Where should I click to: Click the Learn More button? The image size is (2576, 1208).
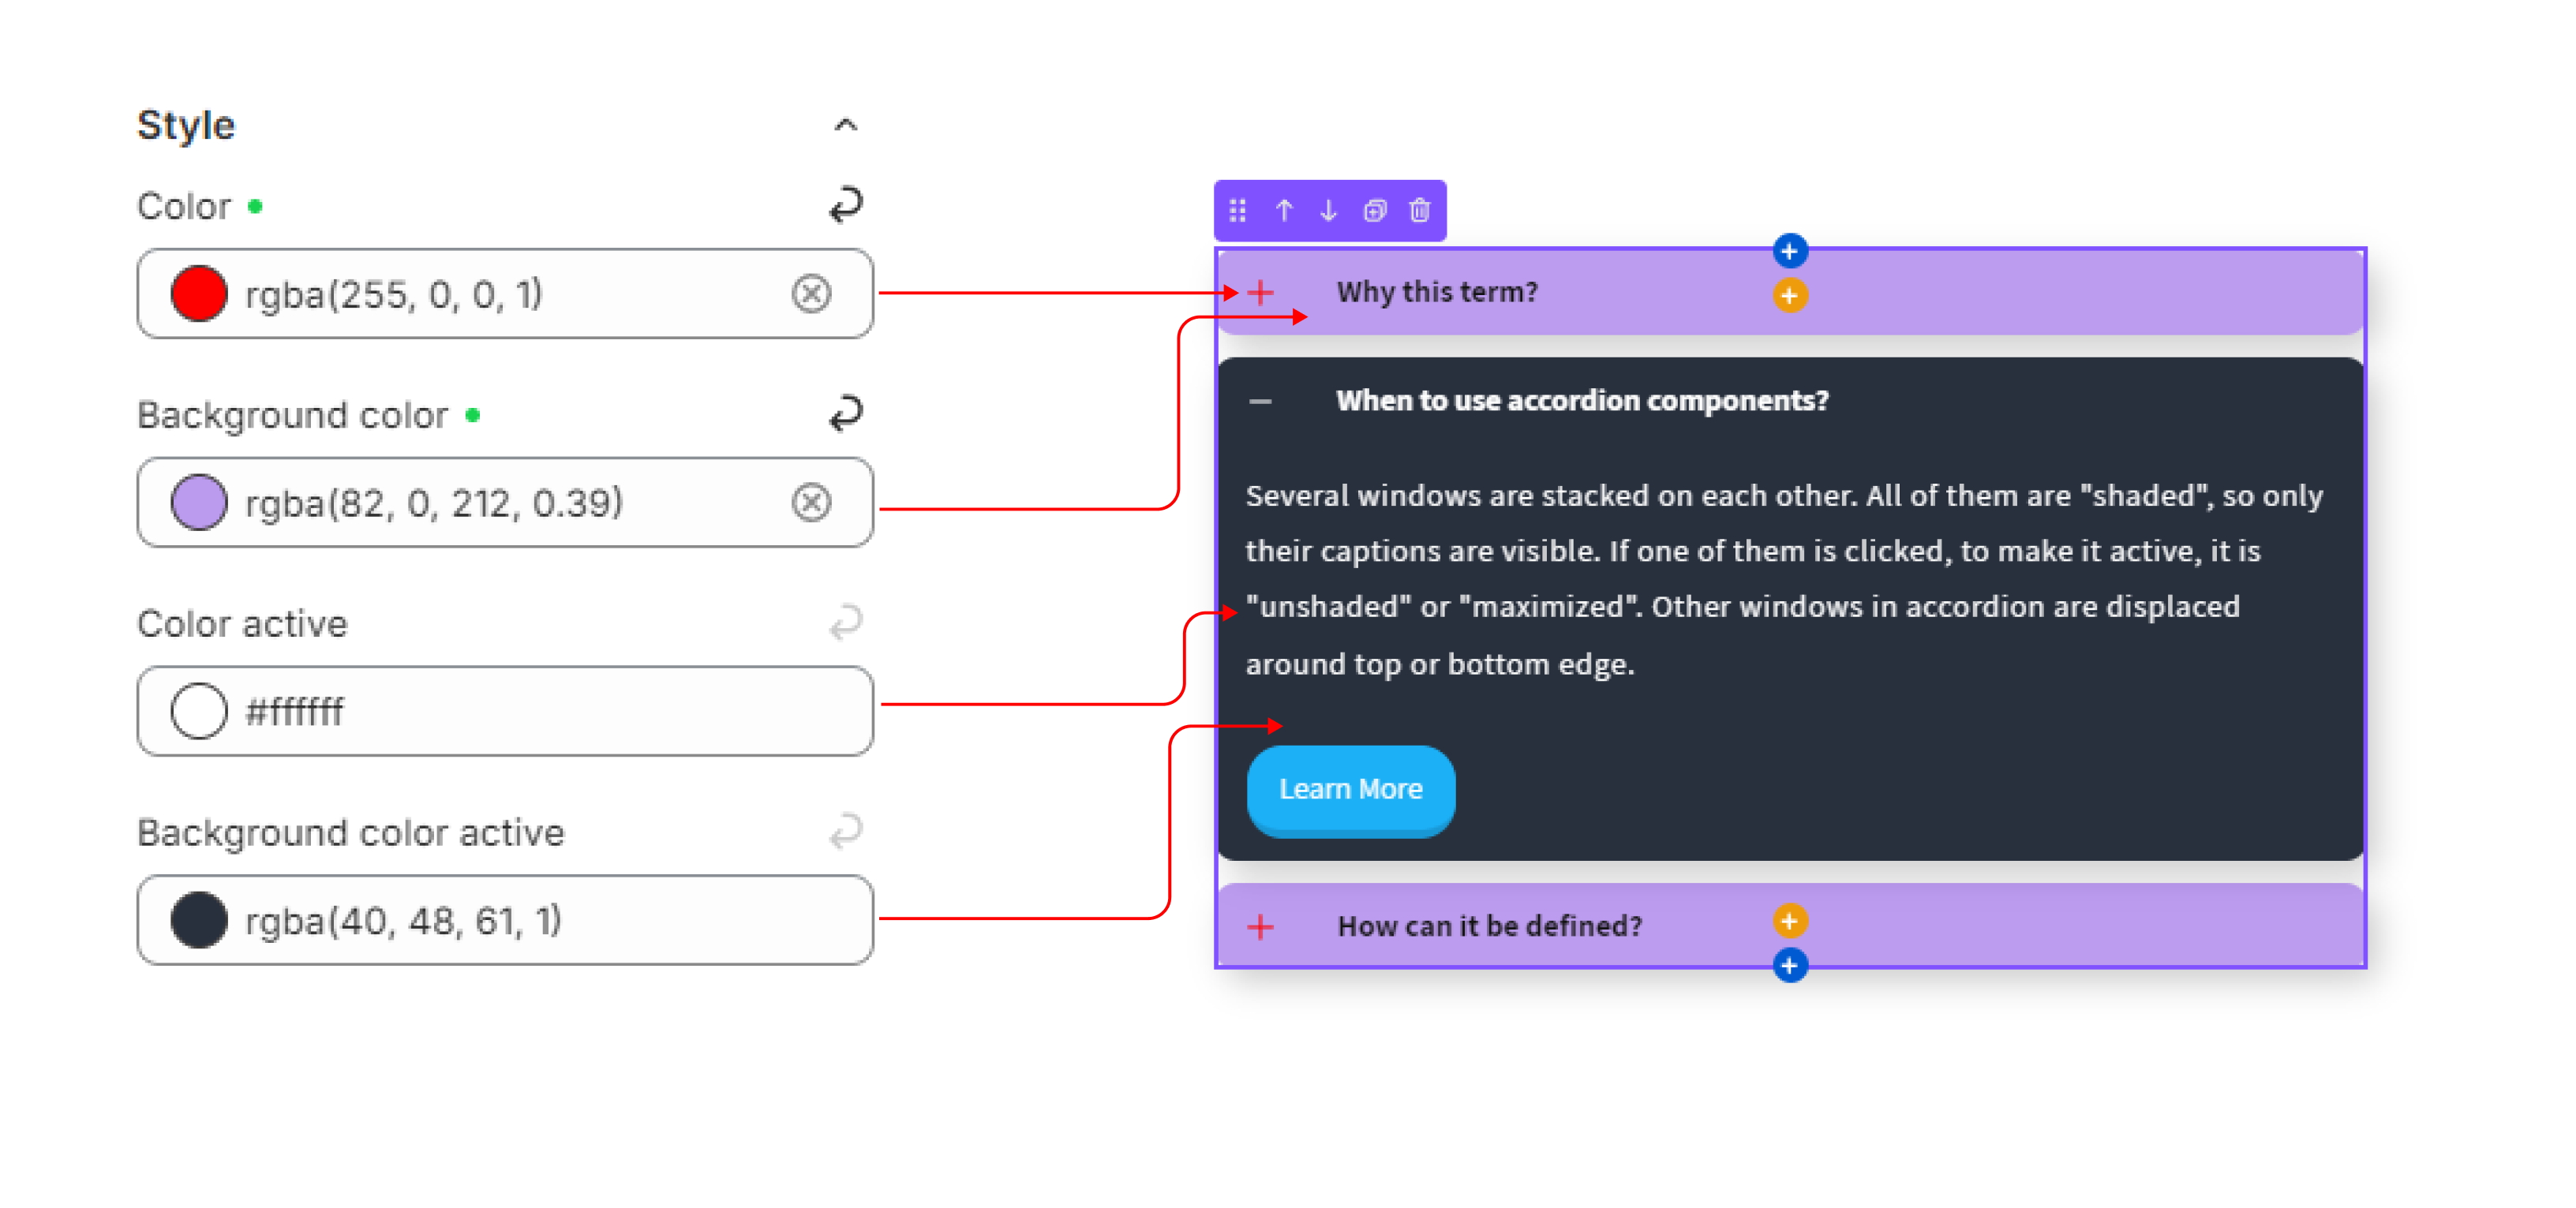tap(1350, 789)
